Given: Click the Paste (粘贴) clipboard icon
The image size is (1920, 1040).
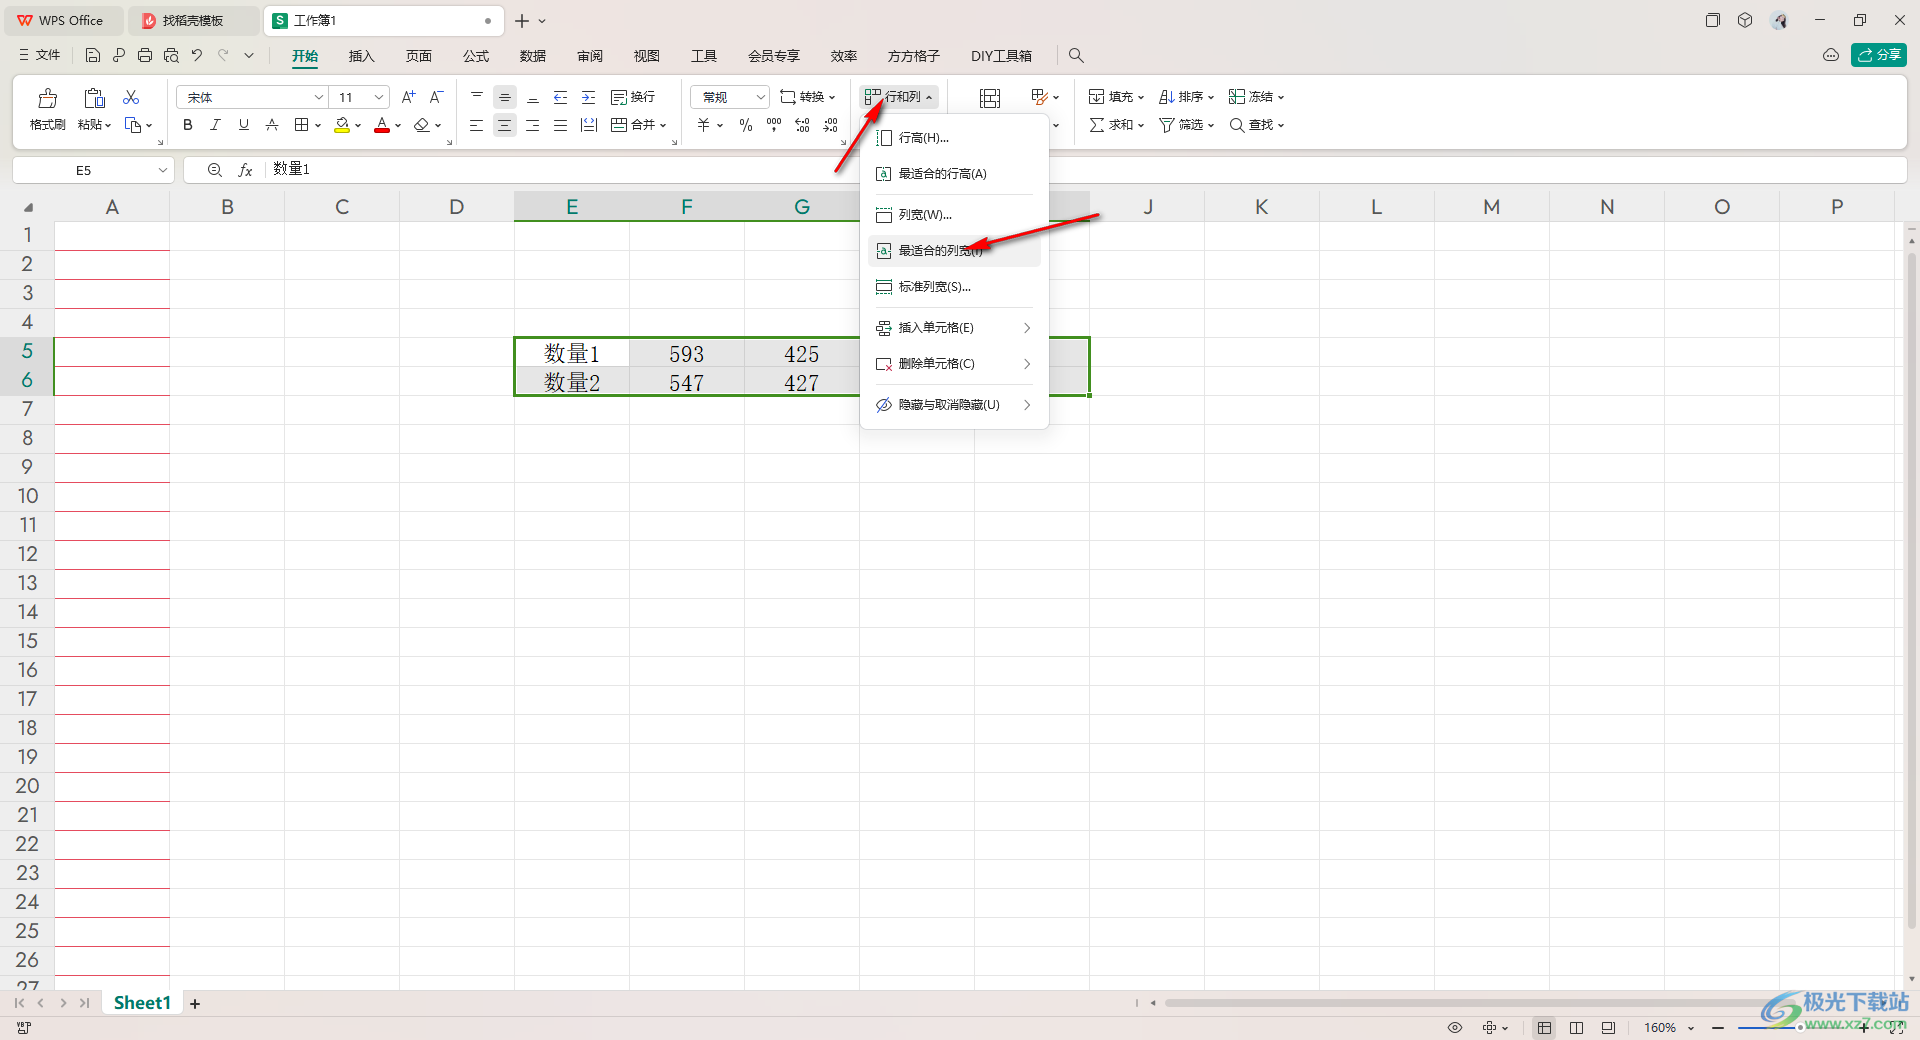Looking at the screenshot, I should [x=94, y=98].
